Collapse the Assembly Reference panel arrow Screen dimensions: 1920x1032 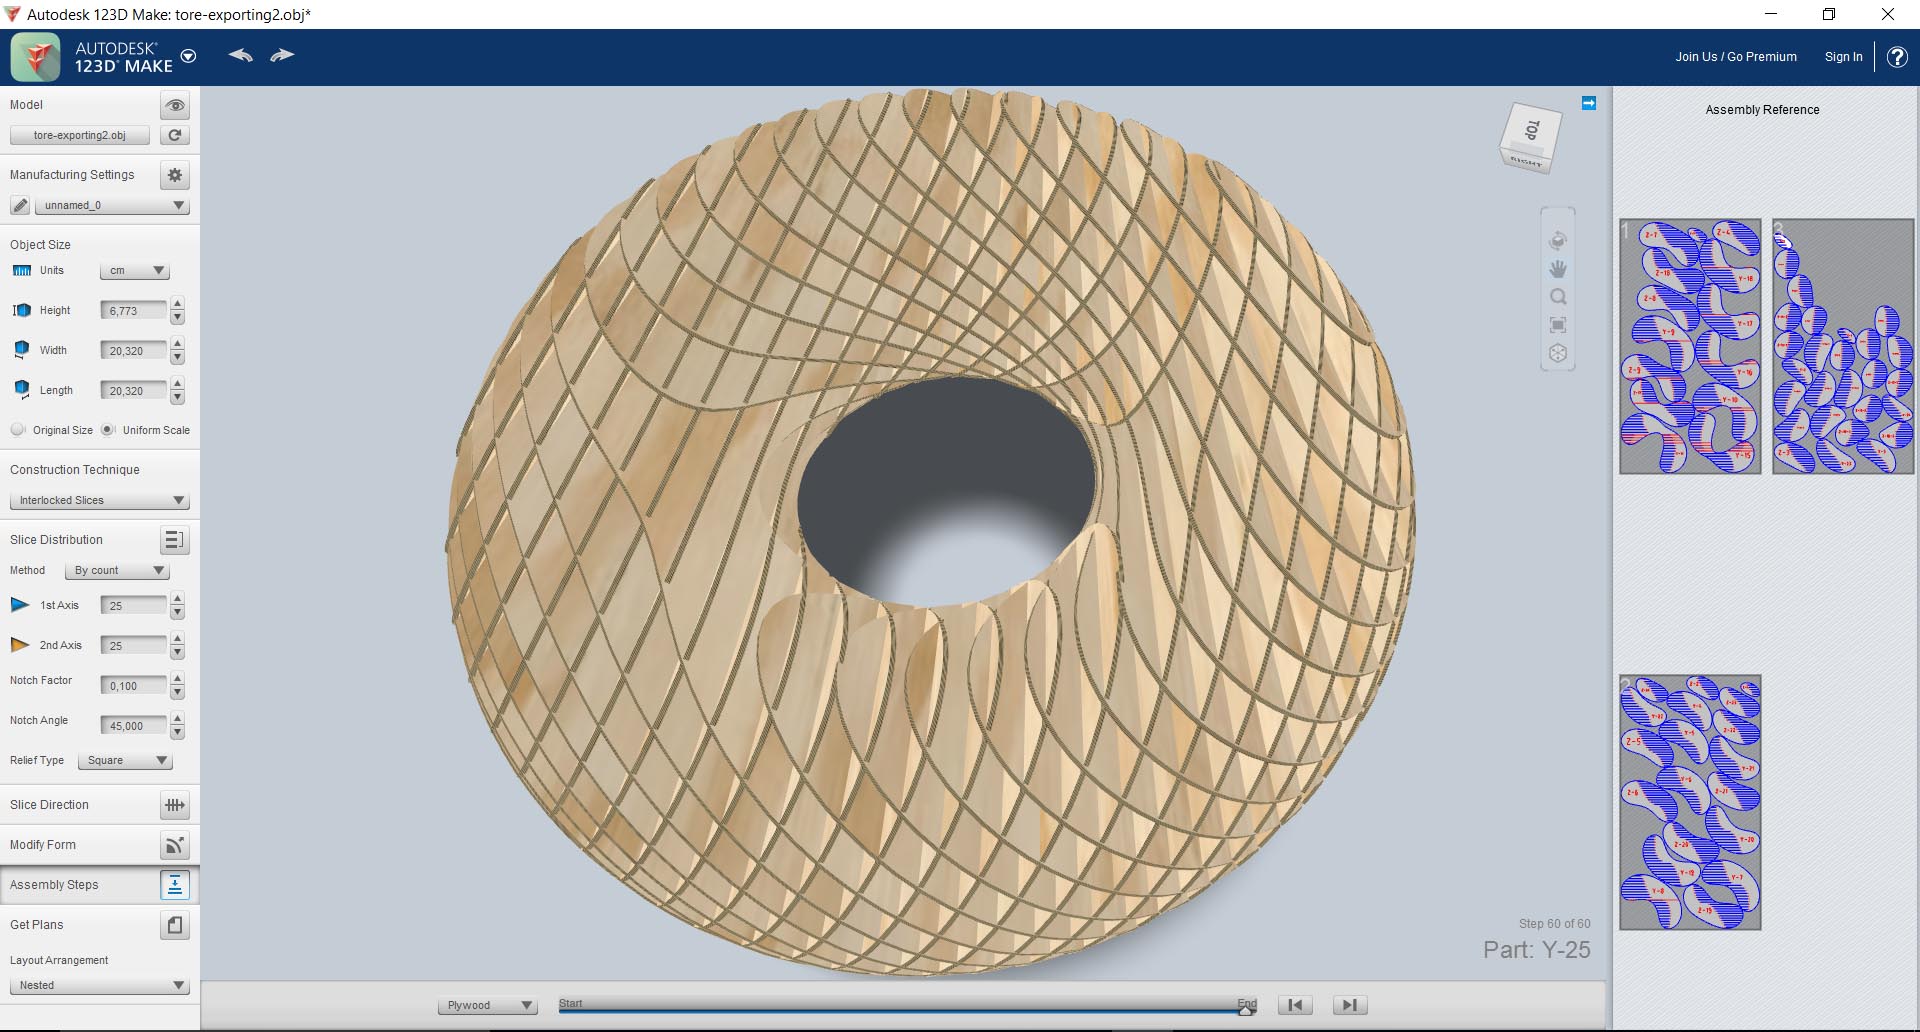pyautogui.click(x=1589, y=103)
